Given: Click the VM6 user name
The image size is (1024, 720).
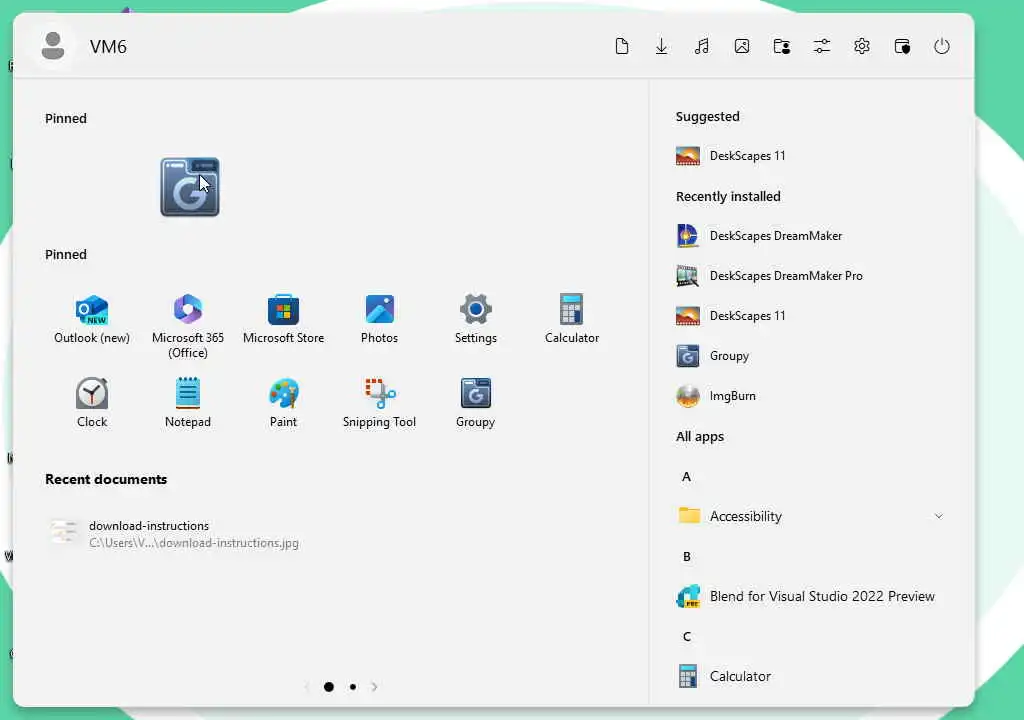Looking at the screenshot, I should pyautogui.click(x=108, y=47).
